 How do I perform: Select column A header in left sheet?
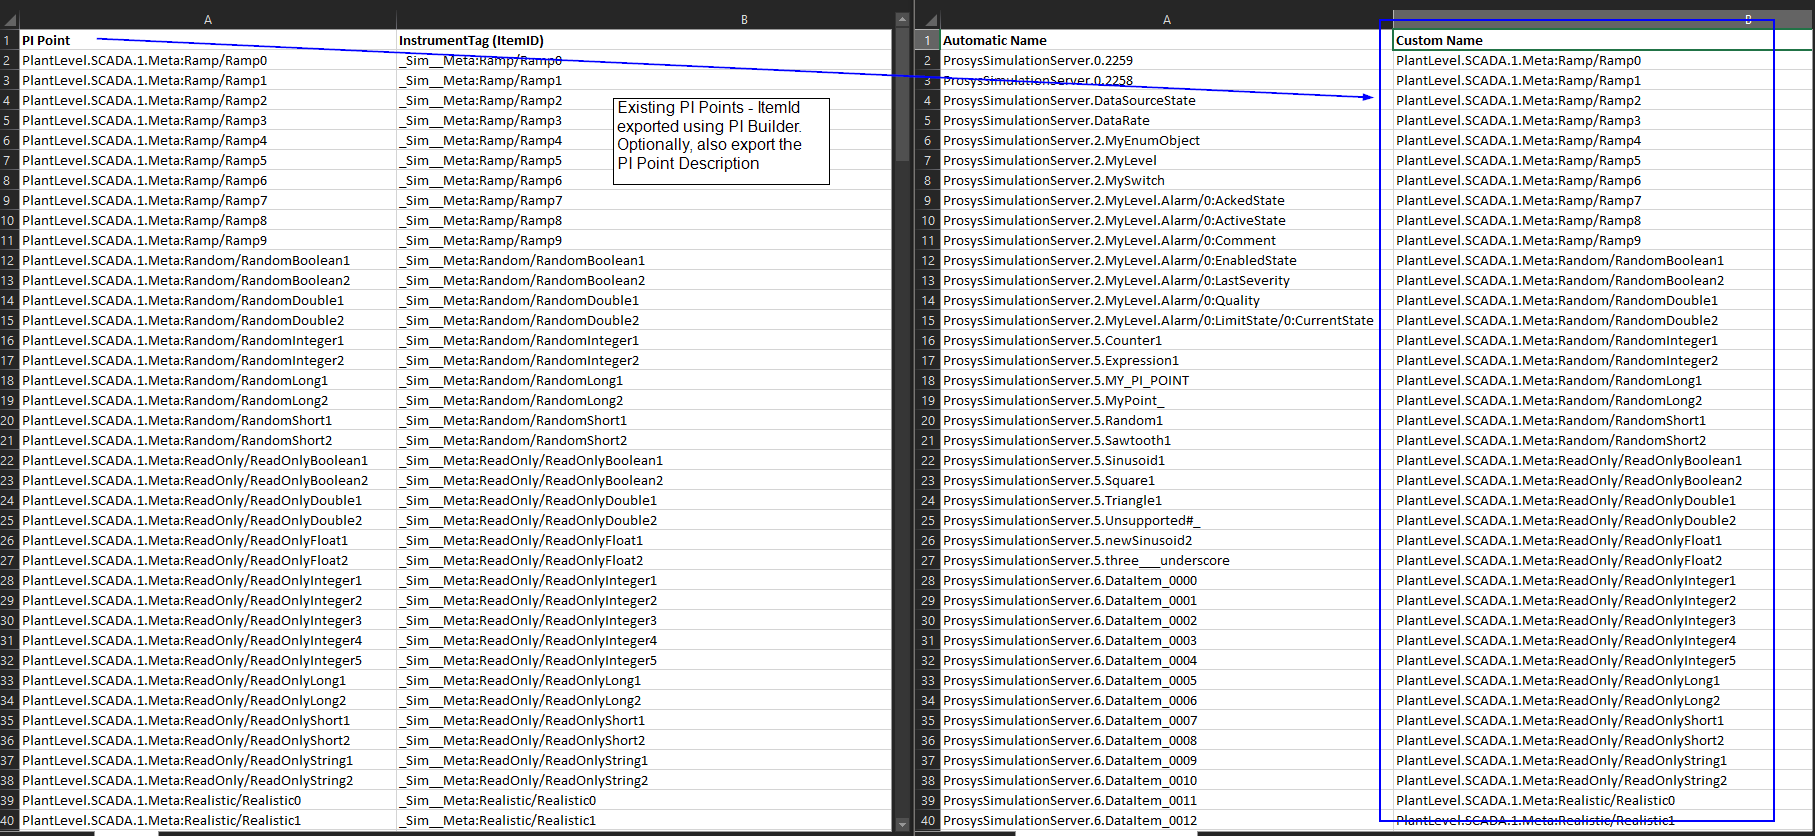pyautogui.click(x=208, y=20)
